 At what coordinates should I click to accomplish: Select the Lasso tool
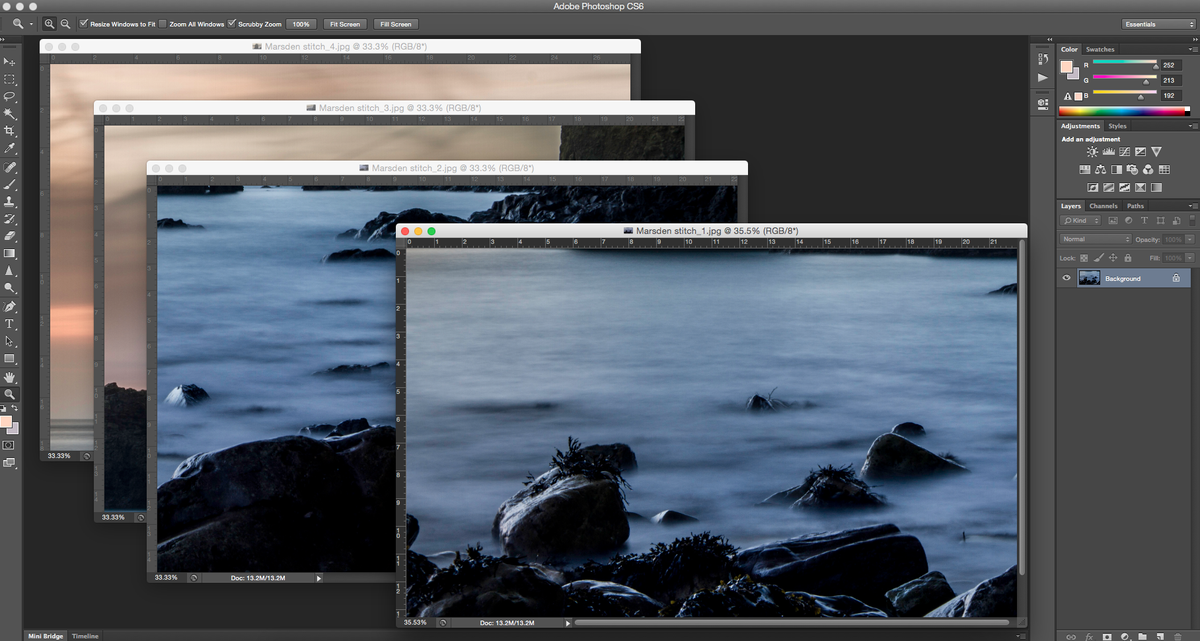[10, 96]
